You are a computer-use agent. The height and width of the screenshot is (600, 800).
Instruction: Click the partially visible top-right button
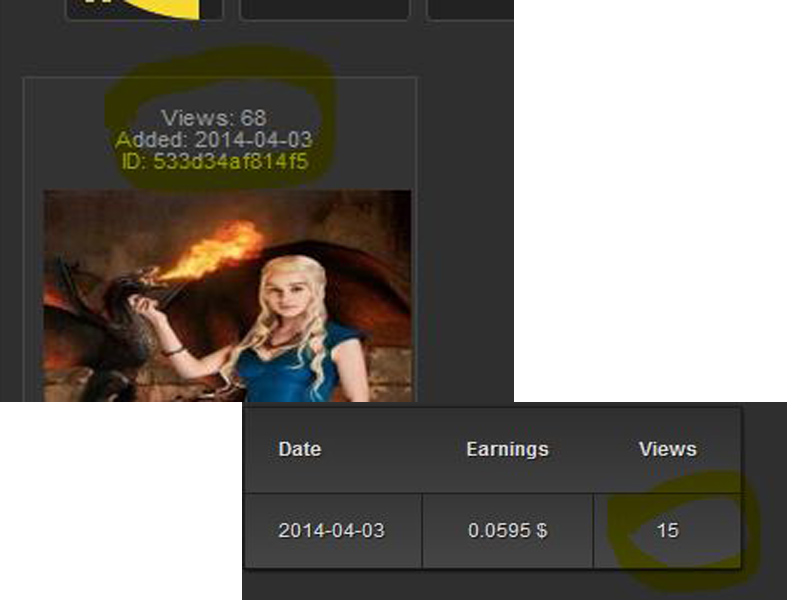click(x=469, y=9)
